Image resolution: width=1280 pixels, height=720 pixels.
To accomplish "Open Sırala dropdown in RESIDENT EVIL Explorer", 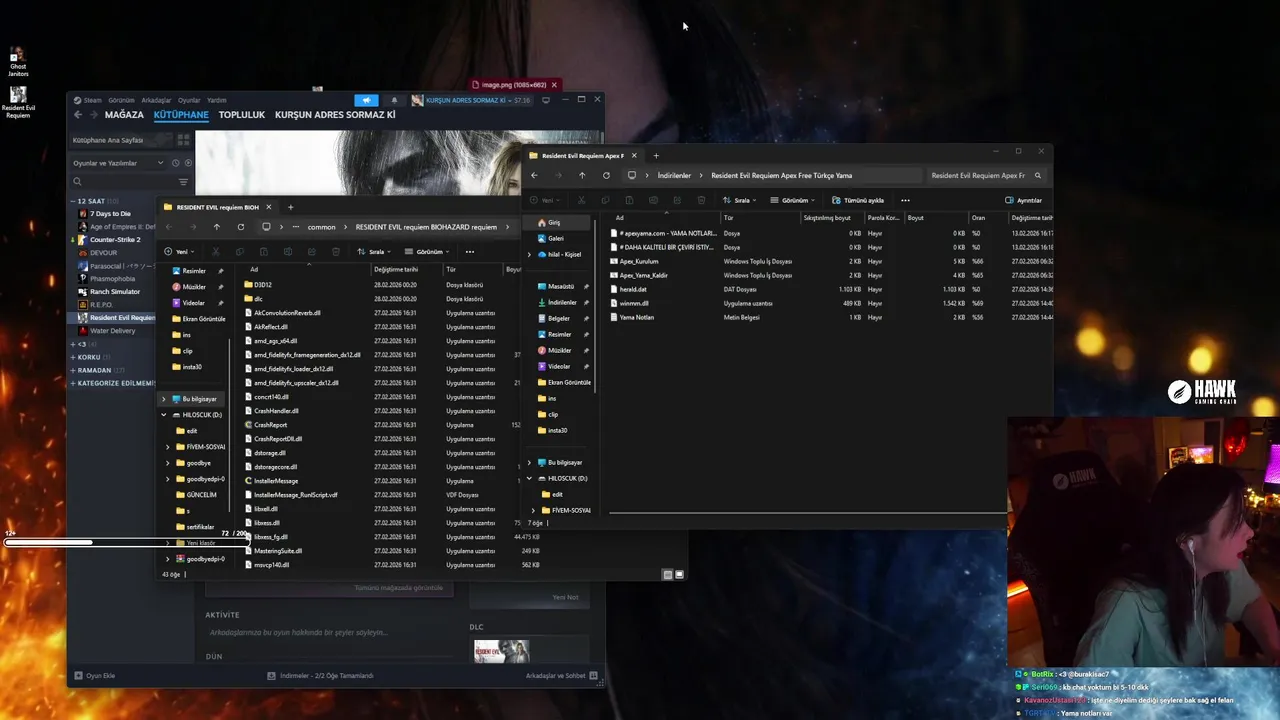I will [374, 252].
